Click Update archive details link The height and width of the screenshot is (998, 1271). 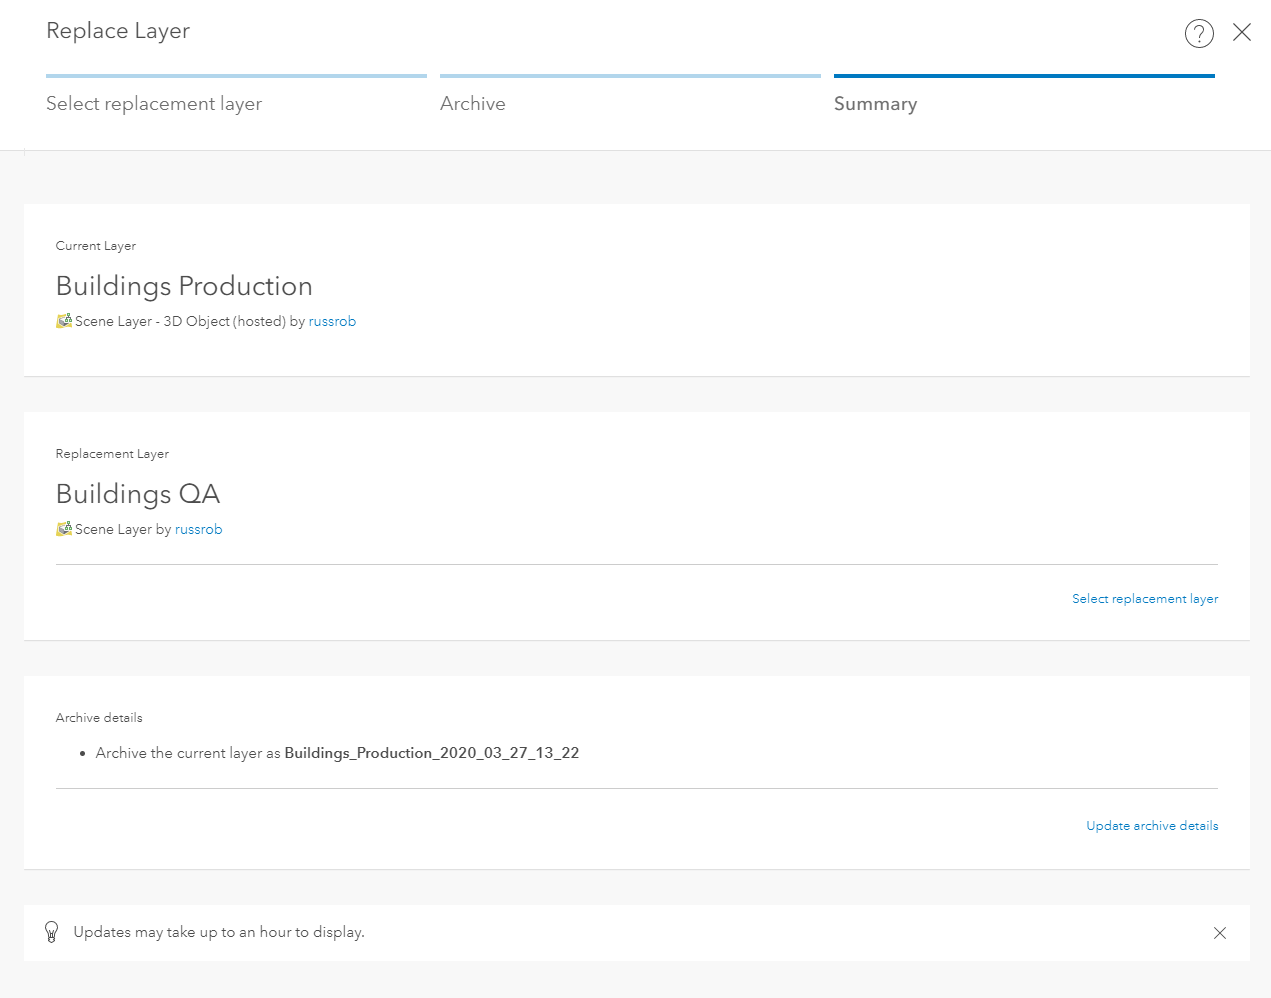pos(1152,826)
